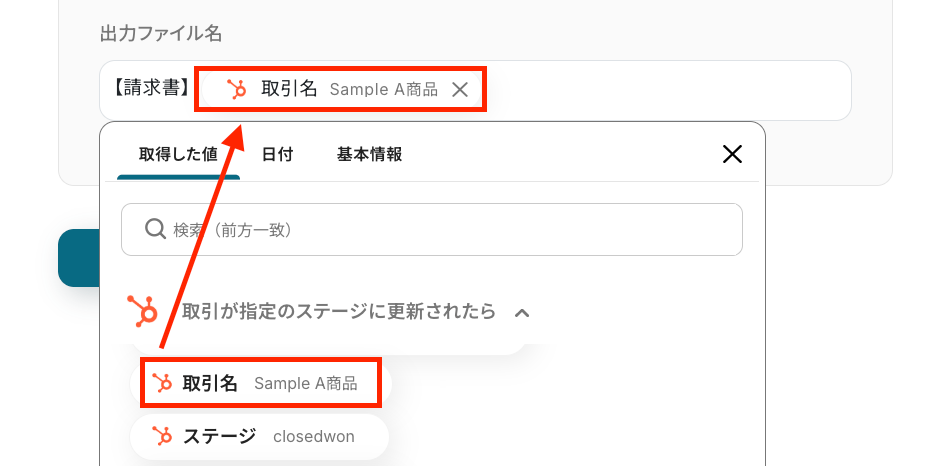Remove the 取引名 chip from the filename field
This screenshot has width=930, height=466.
460,90
